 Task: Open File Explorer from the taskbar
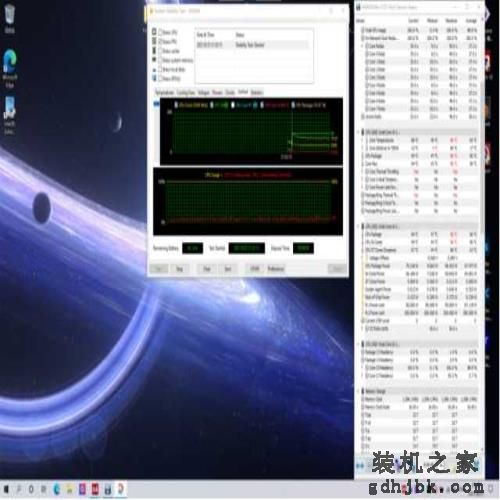click(69, 489)
